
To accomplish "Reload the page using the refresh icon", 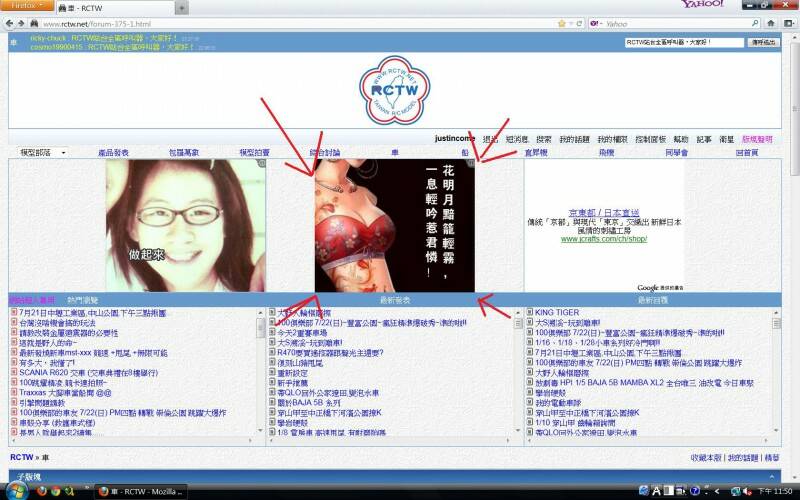I will click(x=579, y=23).
